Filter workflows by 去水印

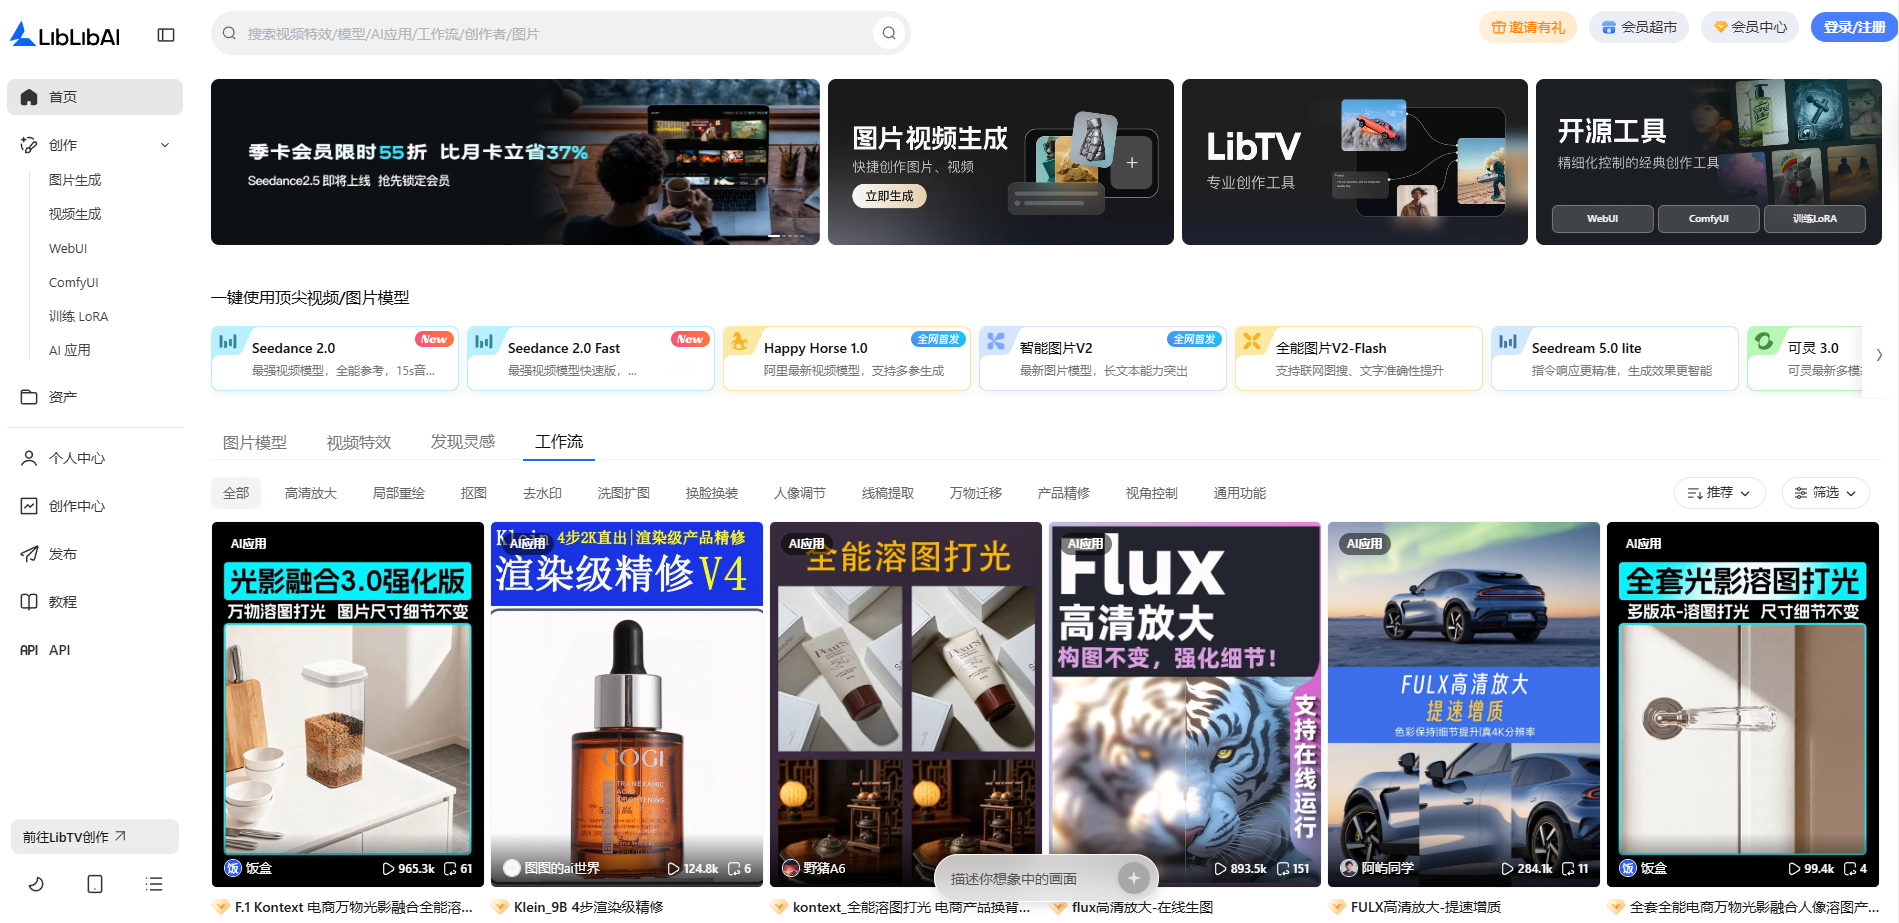pyautogui.click(x=543, y=493)
